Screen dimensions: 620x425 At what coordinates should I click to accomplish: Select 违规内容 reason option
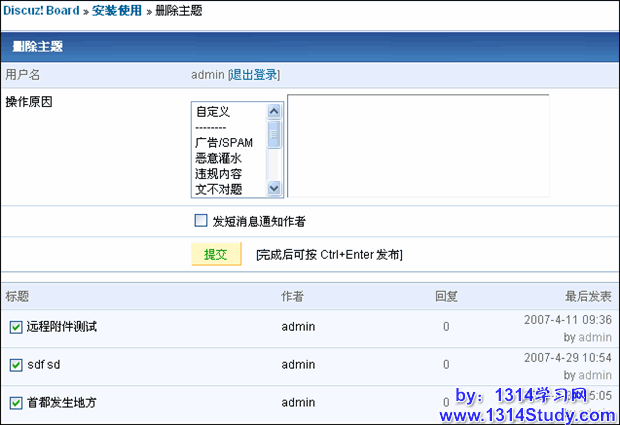[218, 173]
